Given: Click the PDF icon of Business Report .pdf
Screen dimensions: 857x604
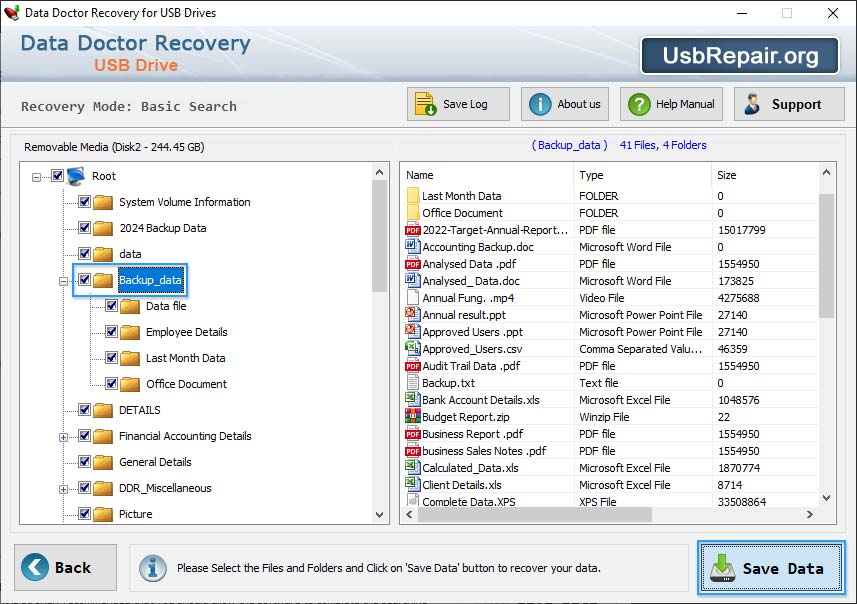Looking at the screenshot, I should point(413,434).
